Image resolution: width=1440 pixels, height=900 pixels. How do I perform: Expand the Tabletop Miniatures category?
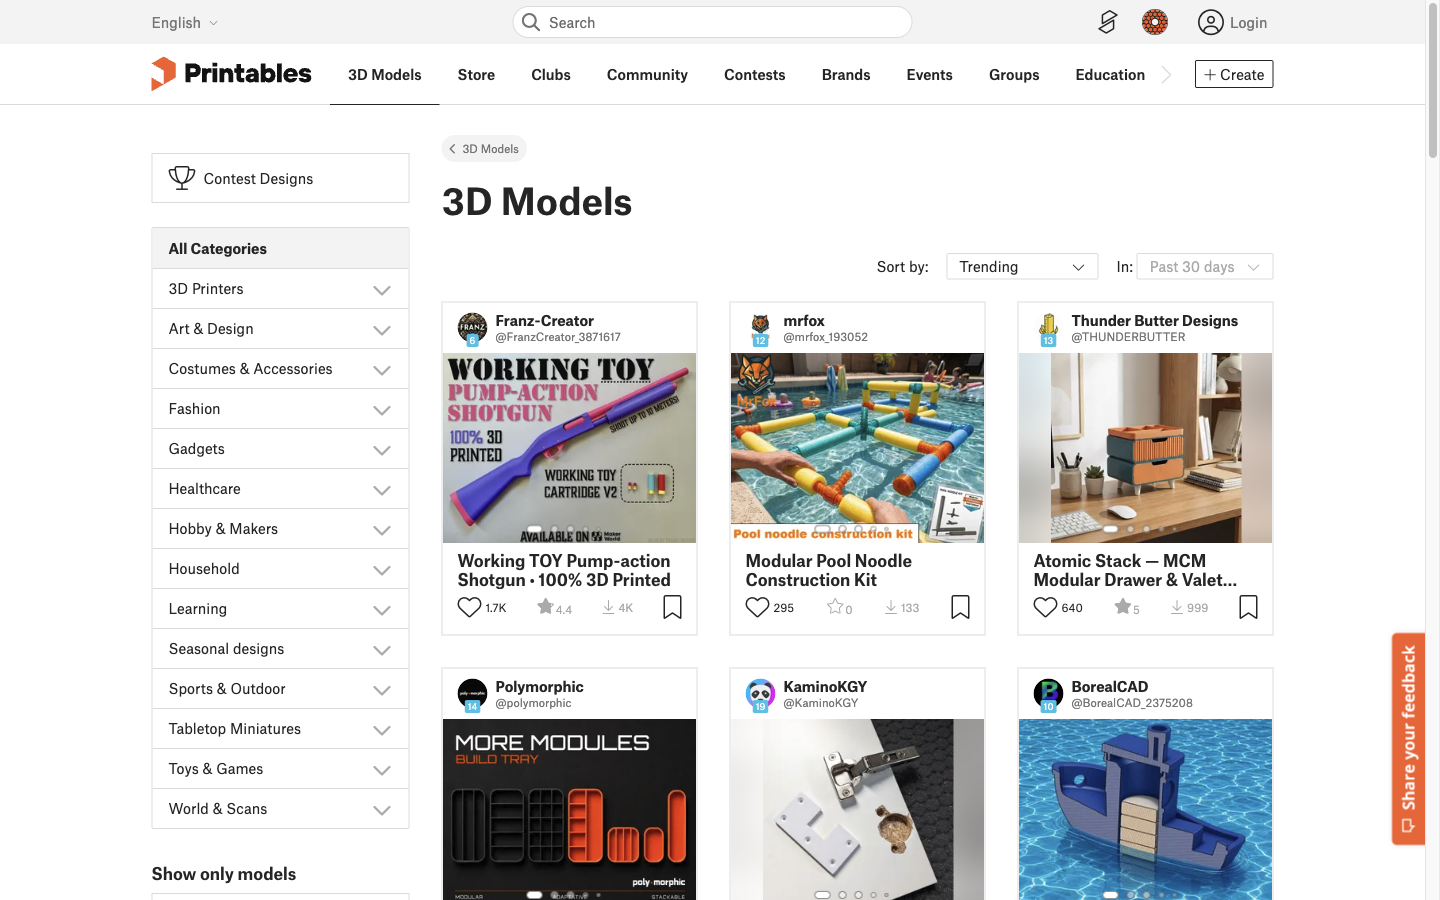(x=382, y=730)
